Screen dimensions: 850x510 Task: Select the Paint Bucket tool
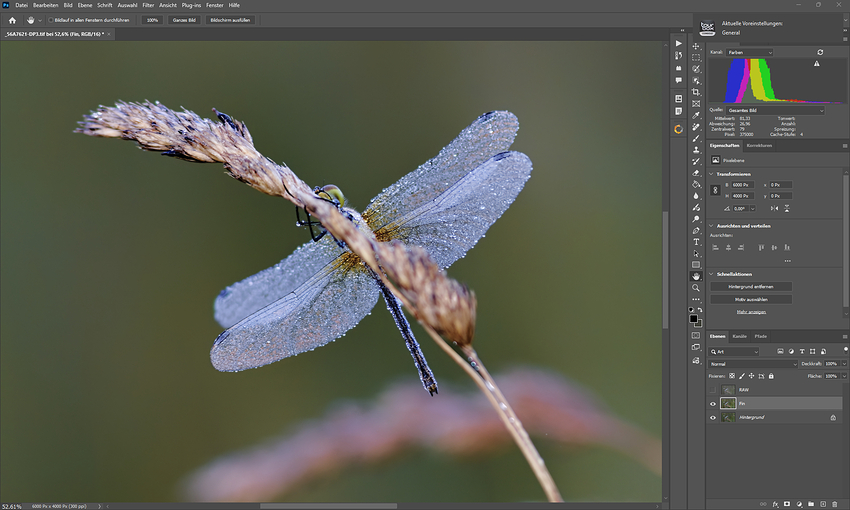tap(696, 184)
